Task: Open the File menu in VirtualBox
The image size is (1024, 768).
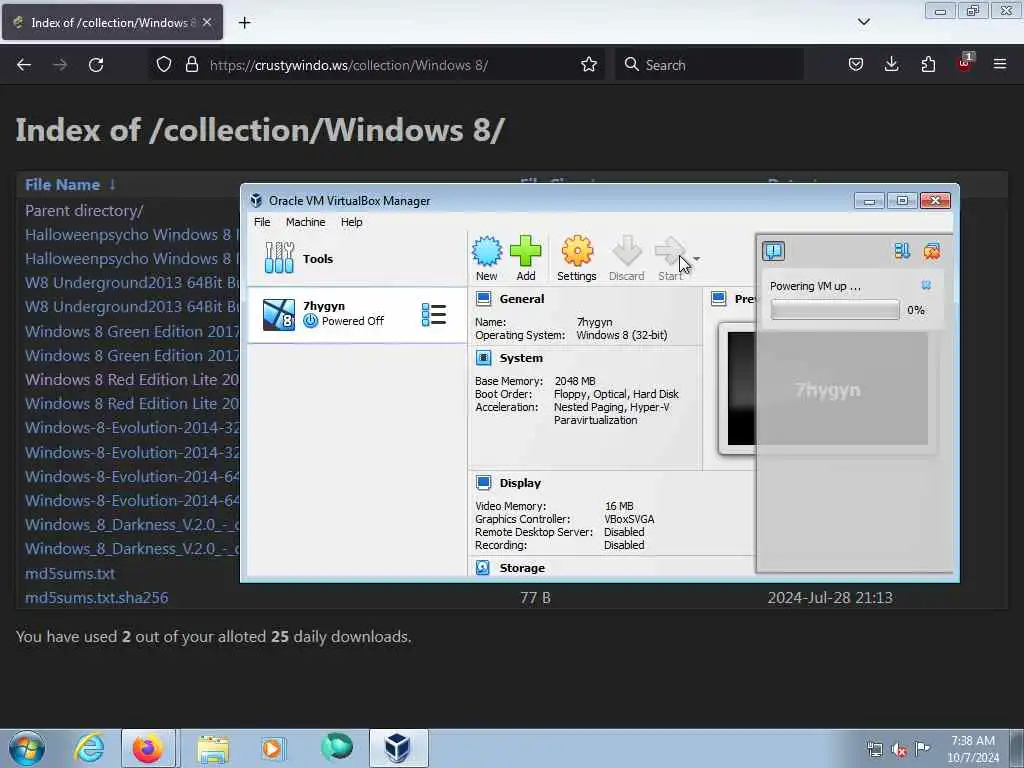Action: coord(262,222)
